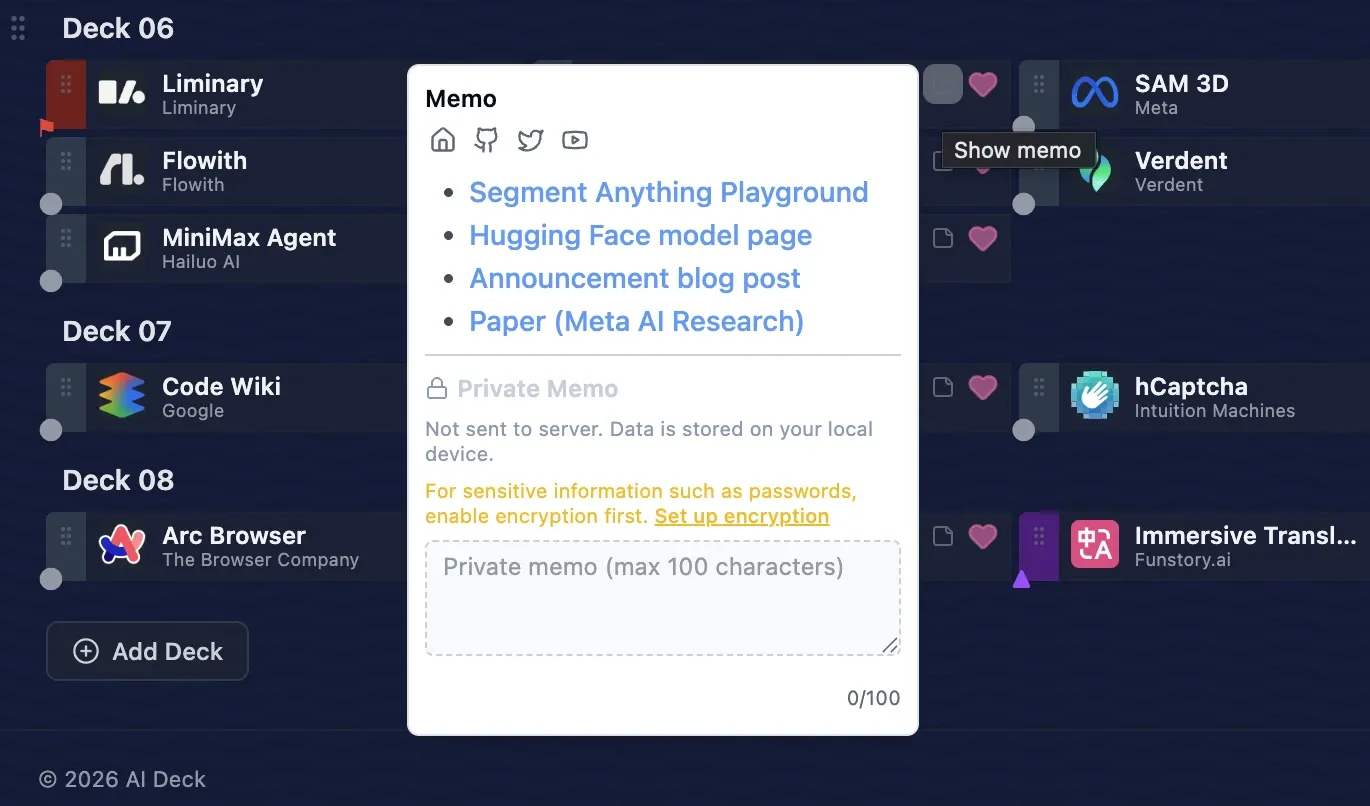Click the YouTube icon in the Memo popup

click(574, 140)
